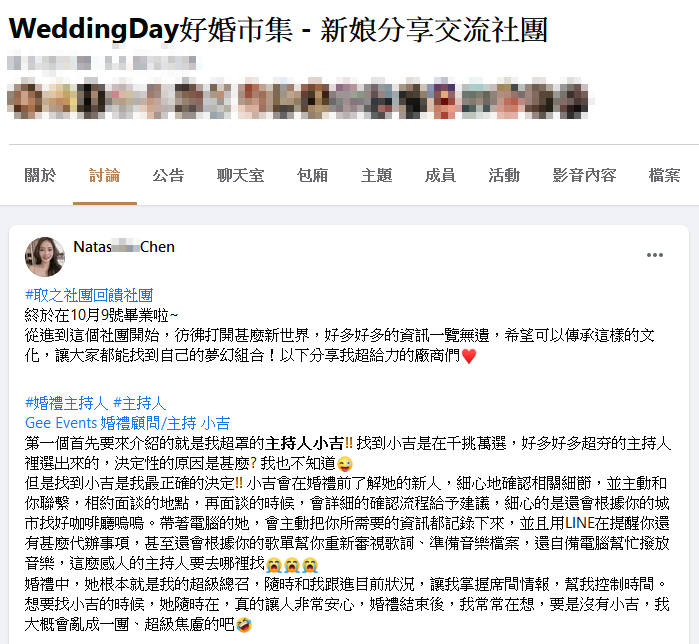Open the 包廂 tab

tap(312, 175)
